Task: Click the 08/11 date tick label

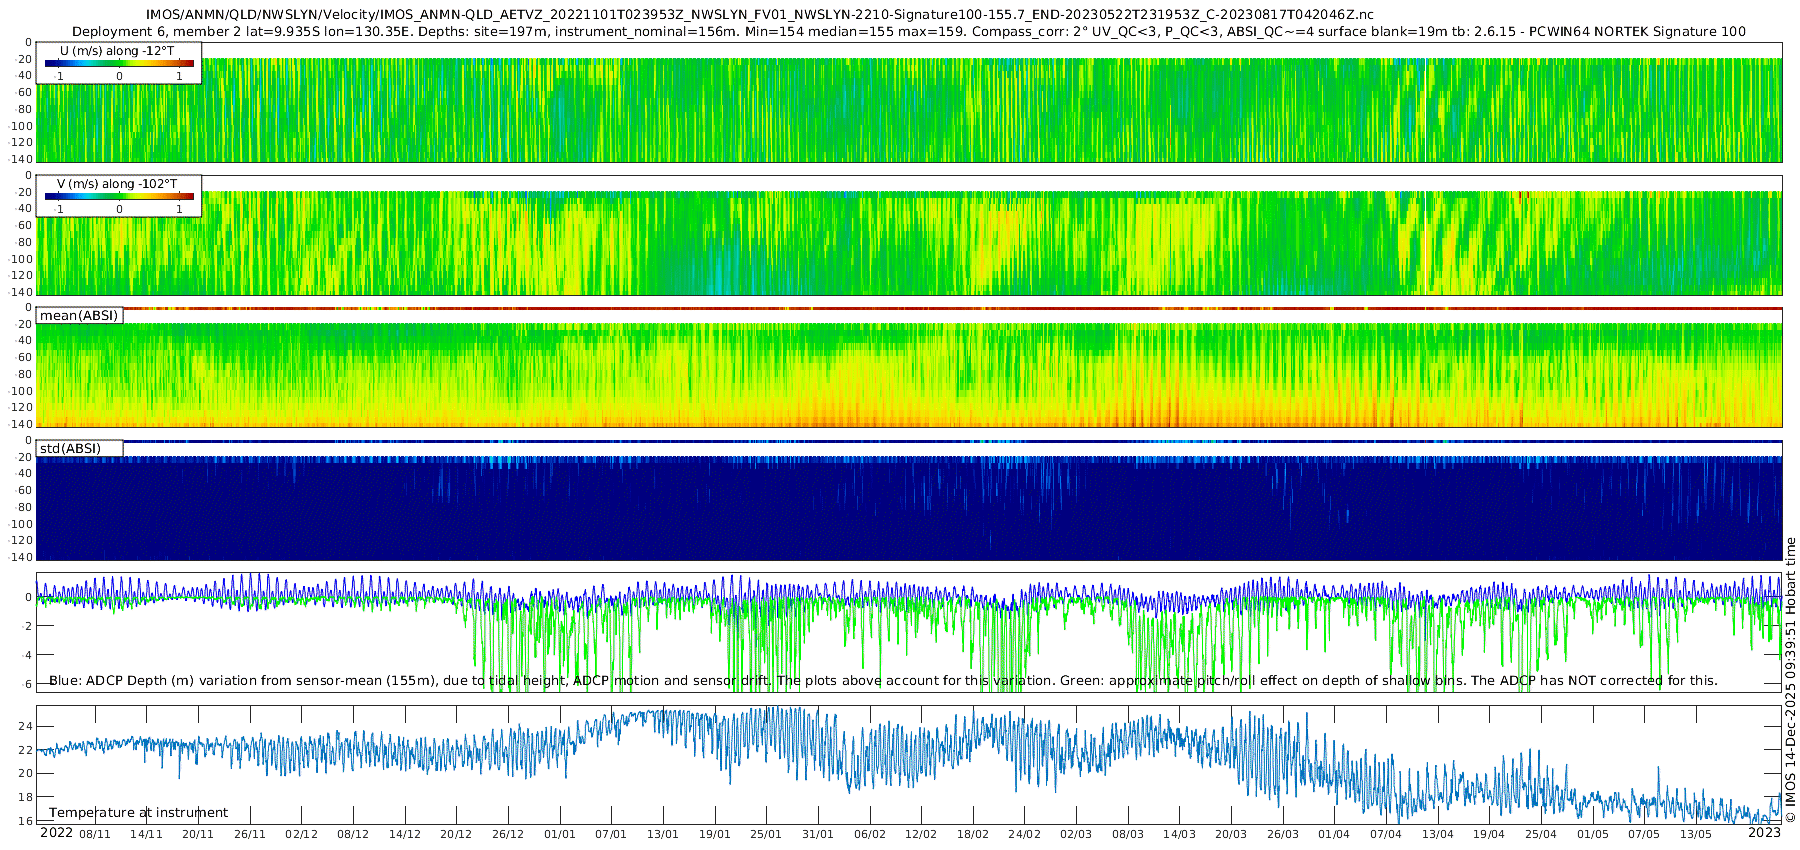Action: (x=94, y=834)
